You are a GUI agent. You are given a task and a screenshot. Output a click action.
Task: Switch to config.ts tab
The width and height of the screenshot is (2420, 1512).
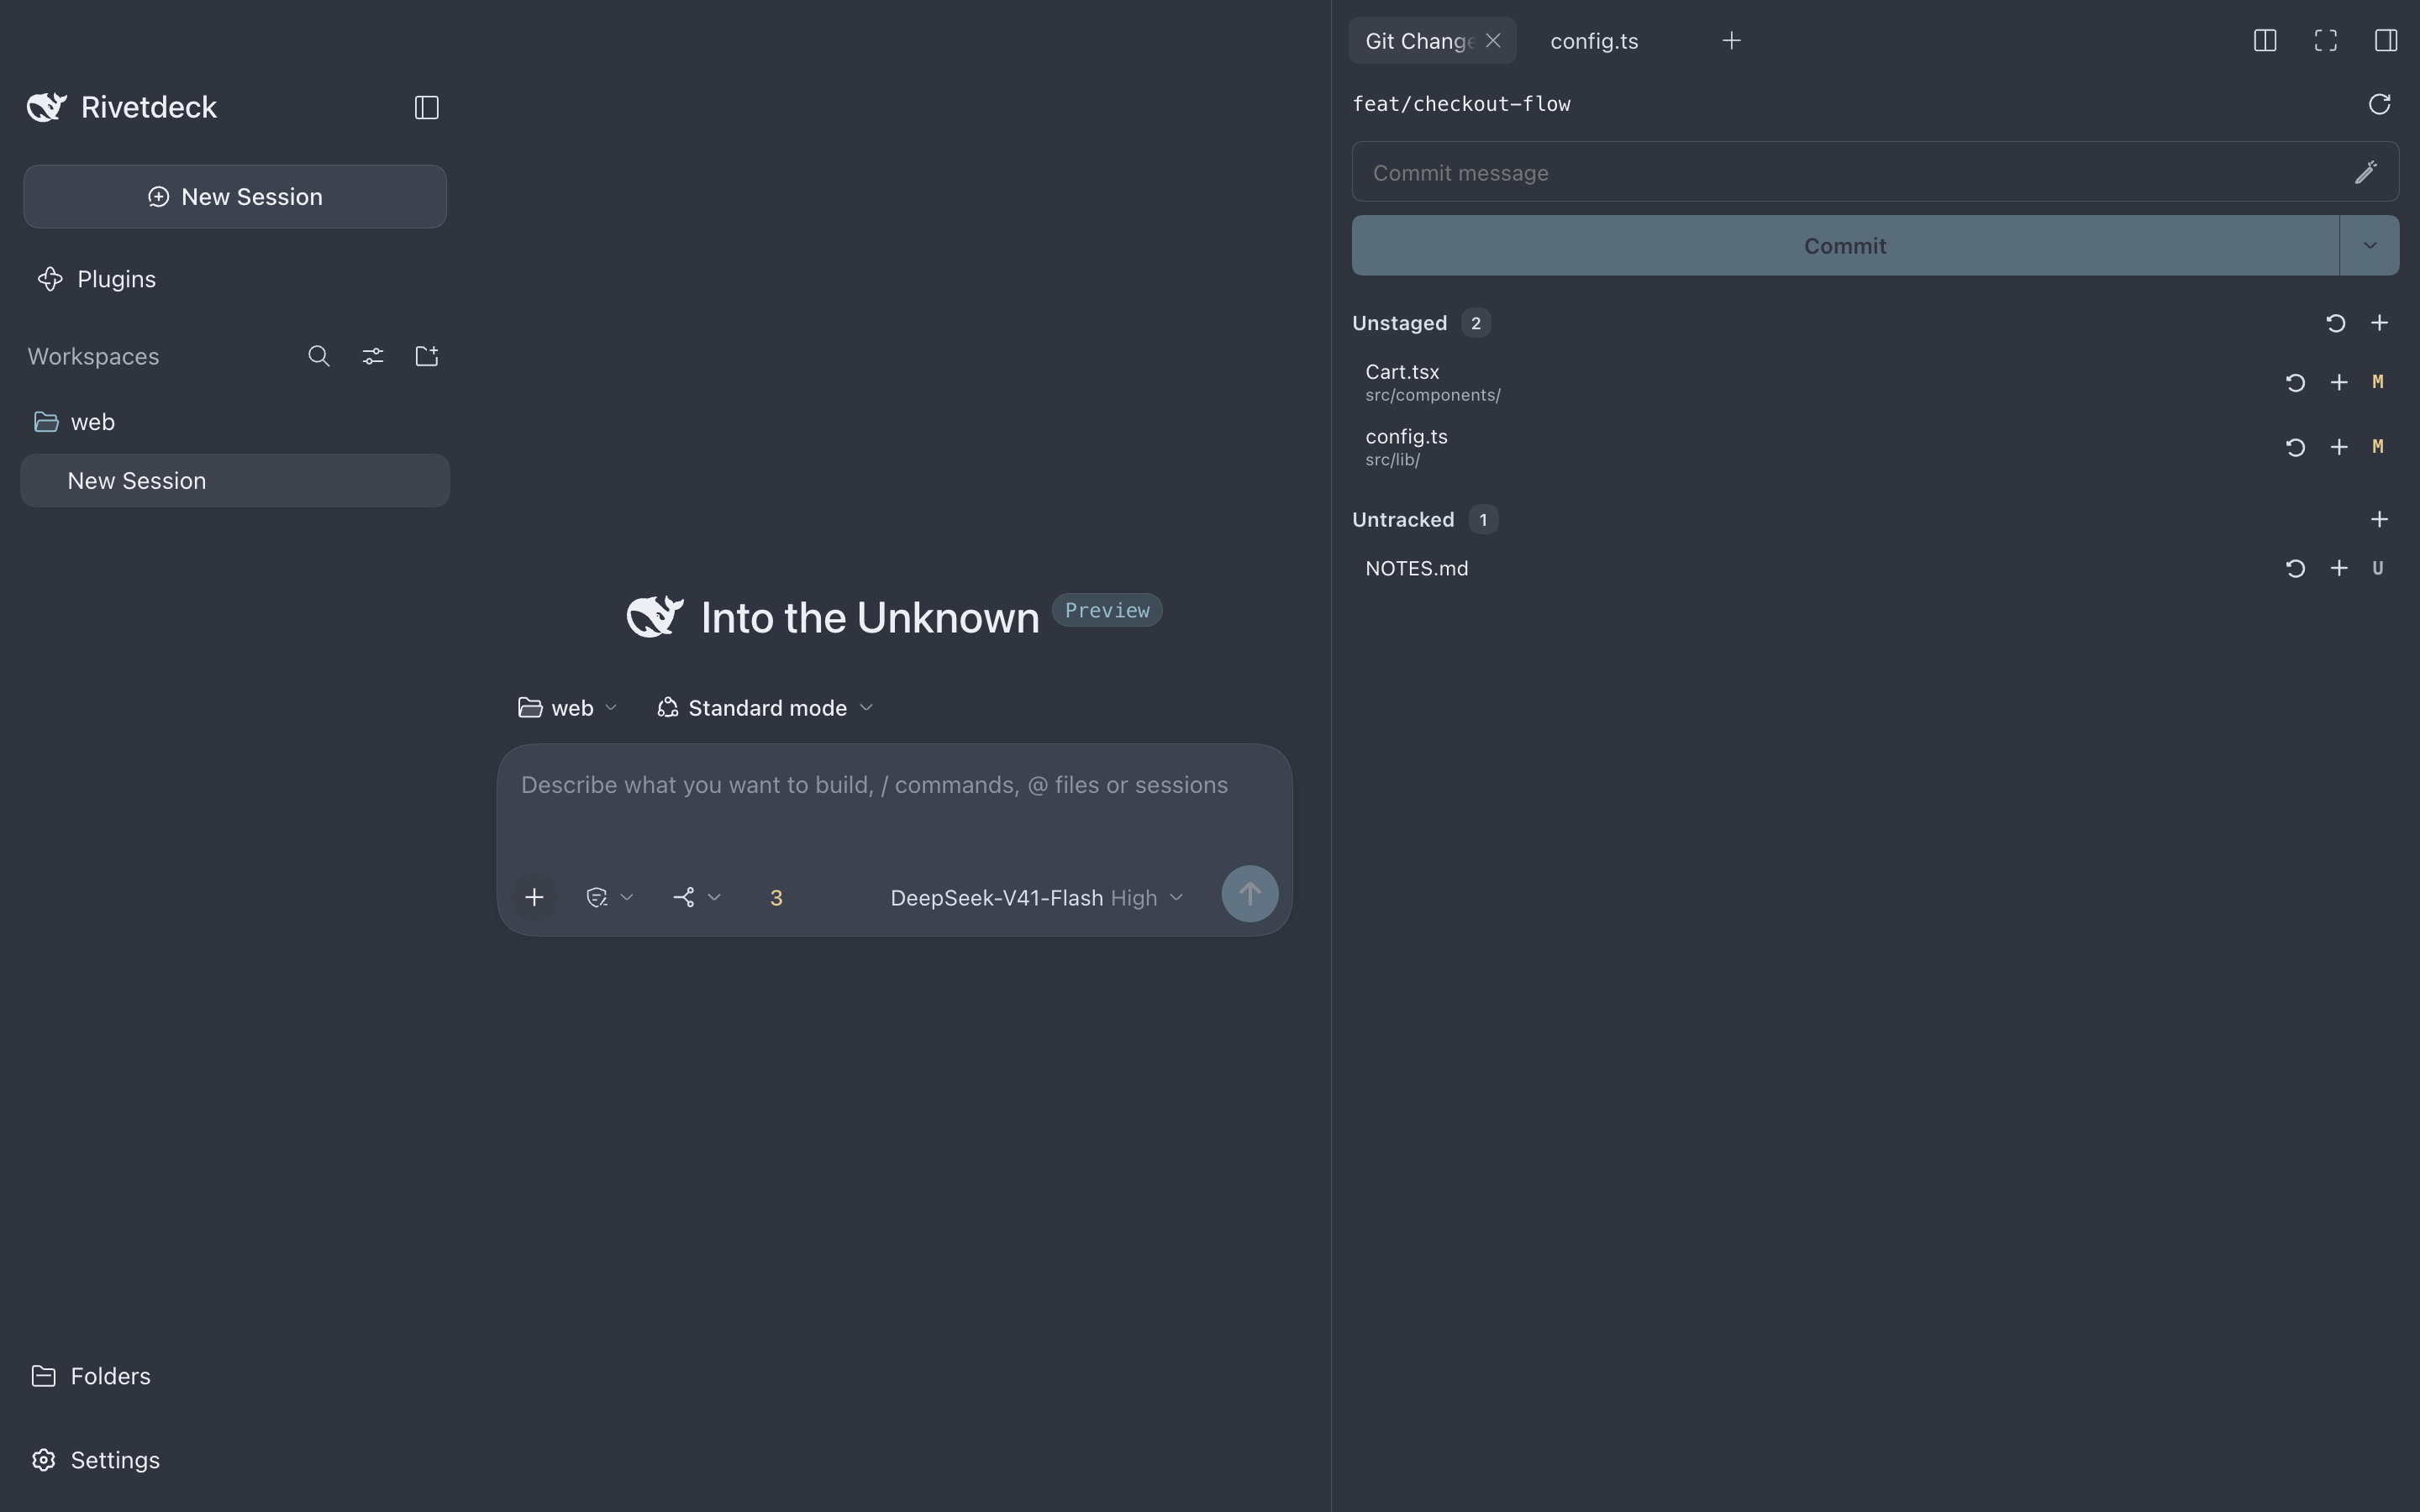click(1594, 41)
